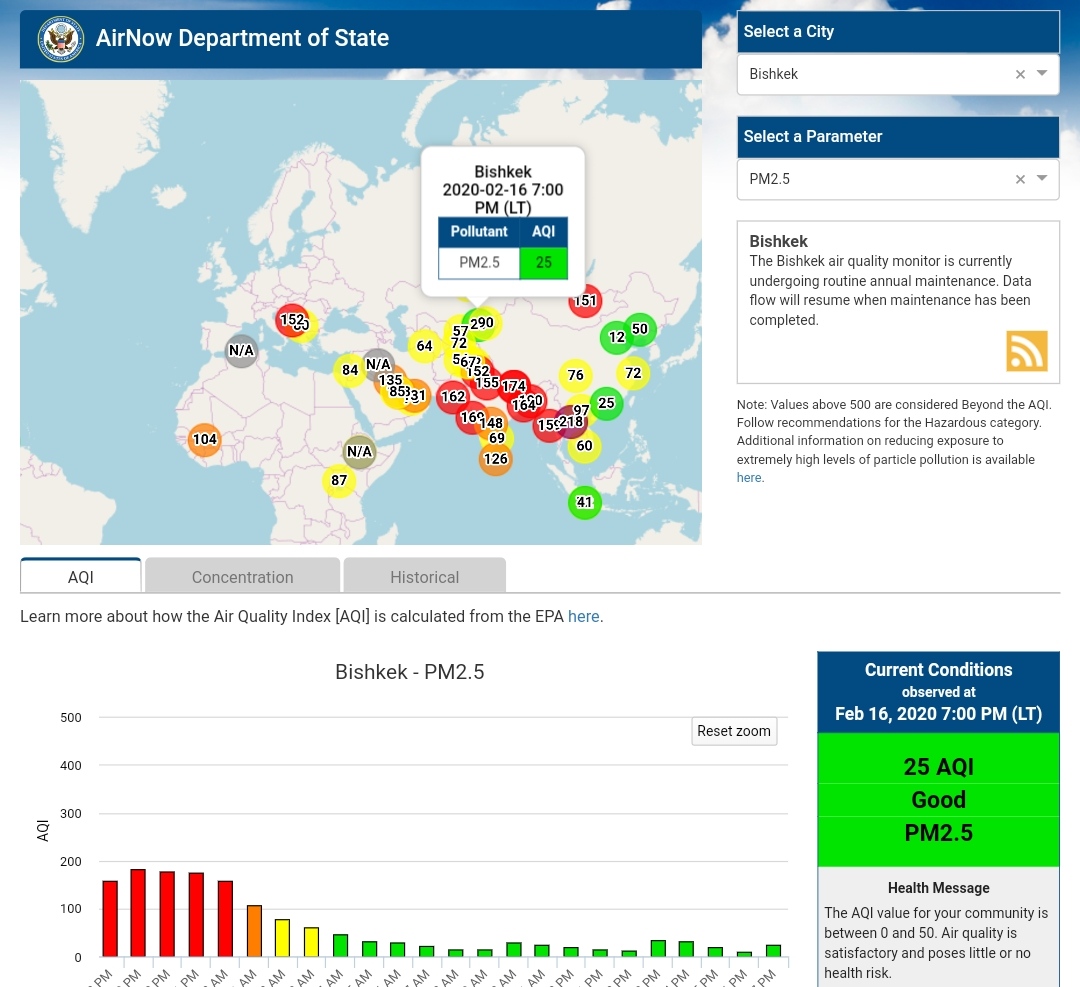This screenshot has height=987, width=1080.
Task: Open the Historical tab
Action: pyautogui.click(x=424, y=577)
